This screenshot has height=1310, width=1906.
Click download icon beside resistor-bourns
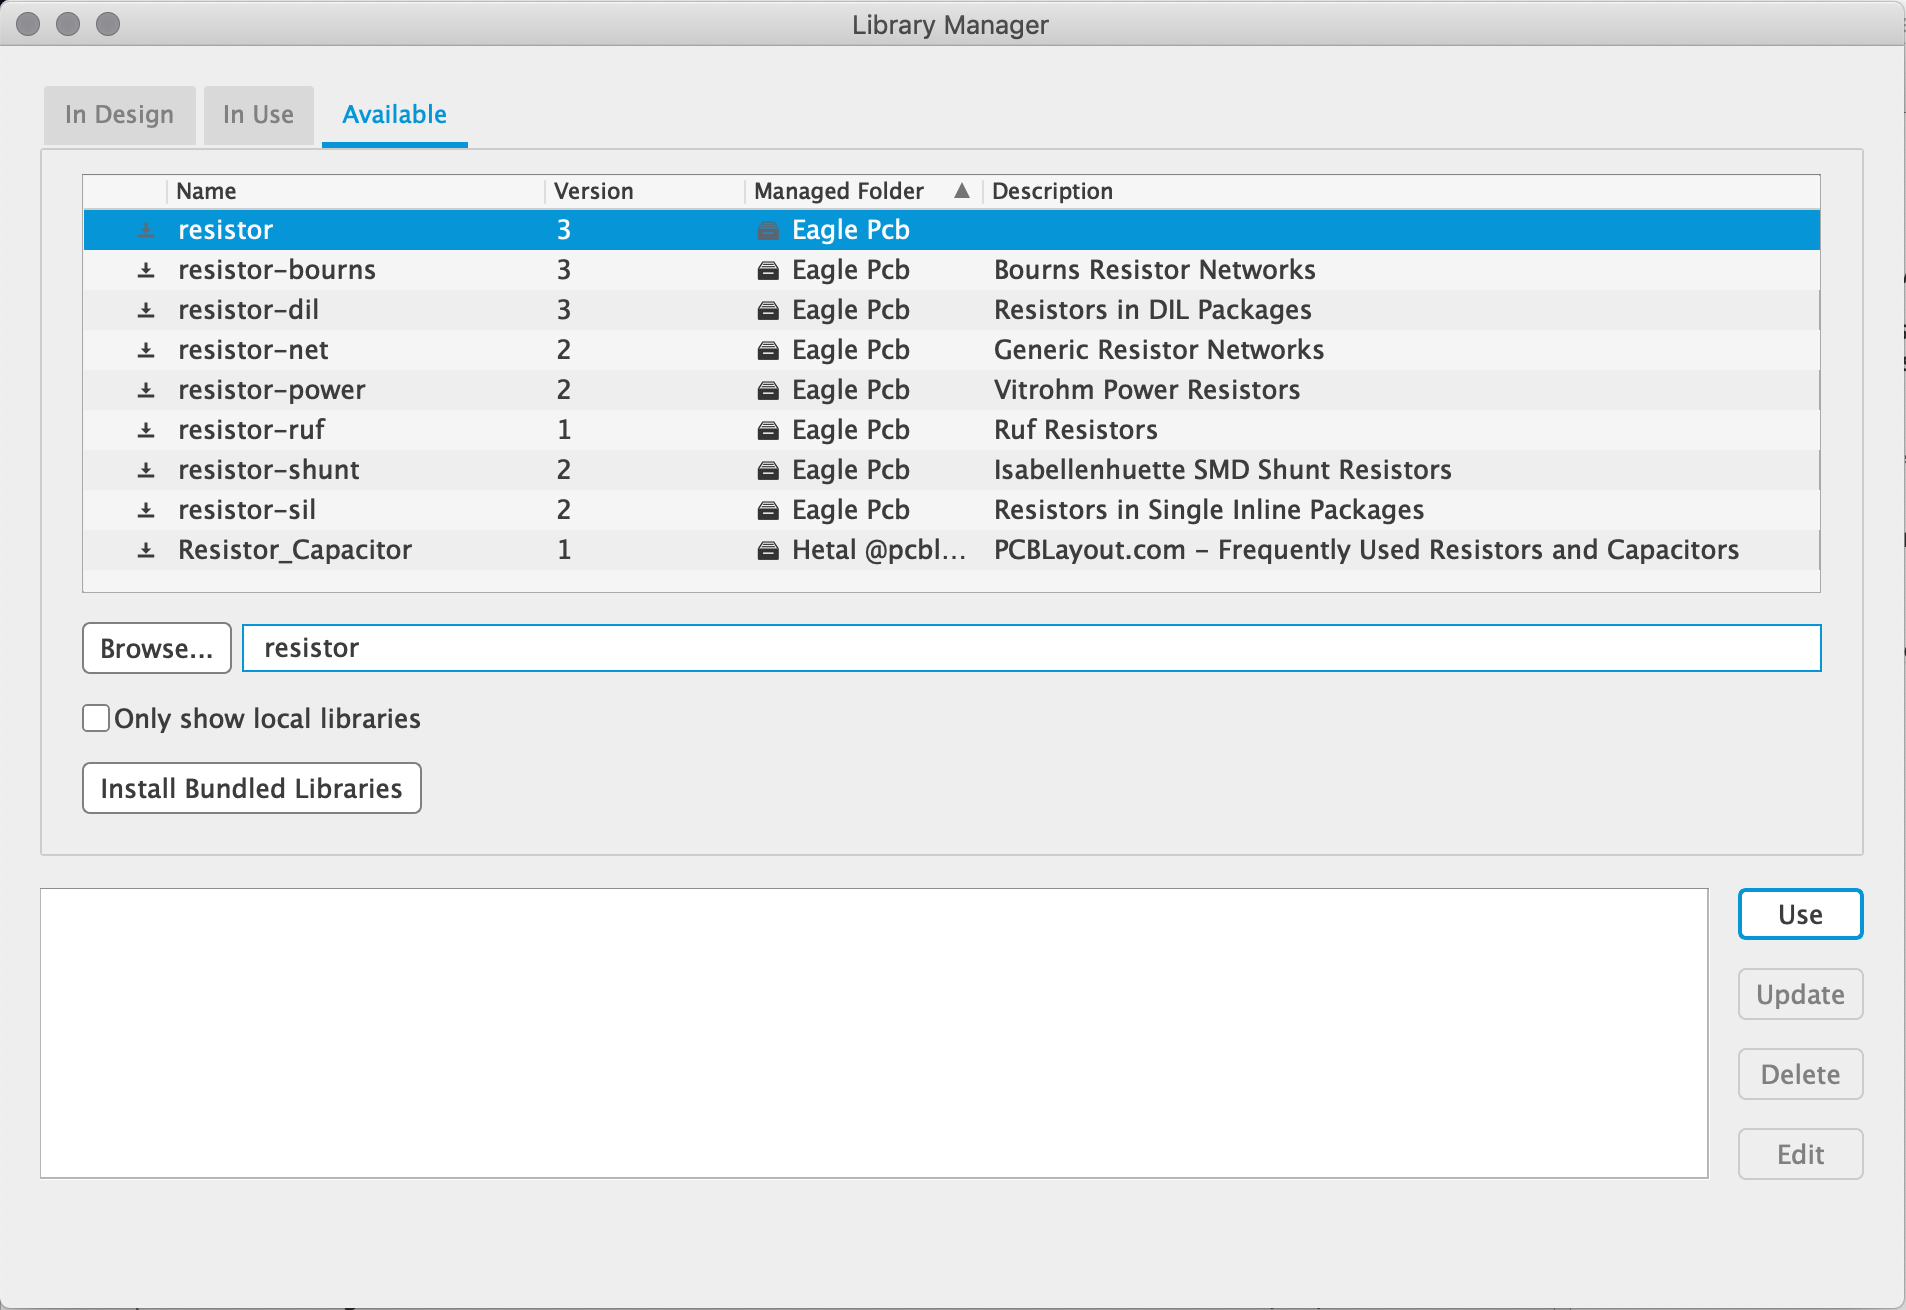point(146,270)
